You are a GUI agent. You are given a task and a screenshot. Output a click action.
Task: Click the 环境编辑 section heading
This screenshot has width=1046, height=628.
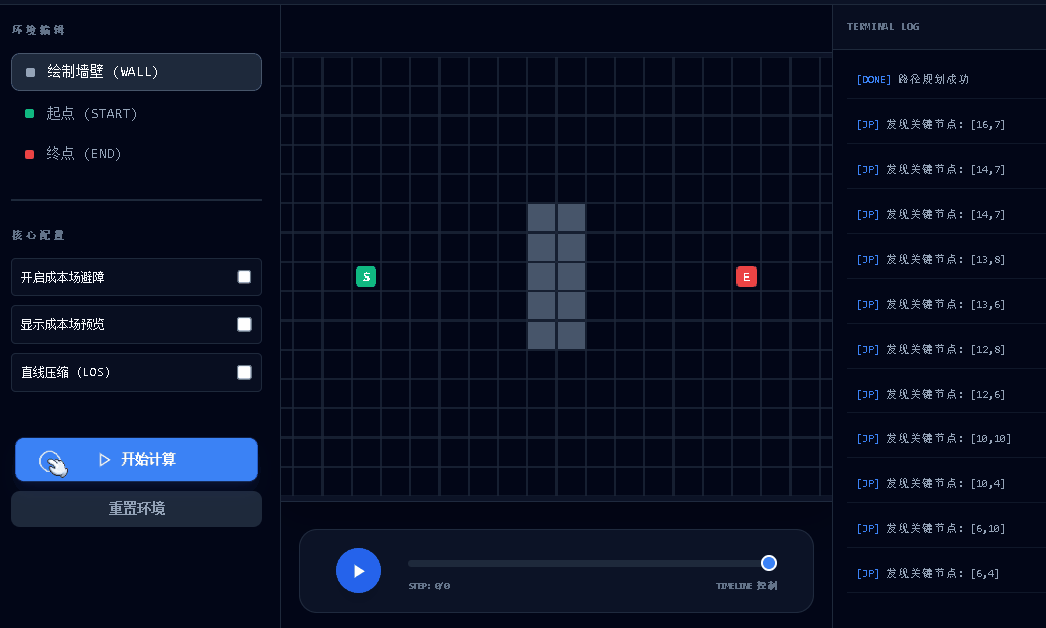38,30
